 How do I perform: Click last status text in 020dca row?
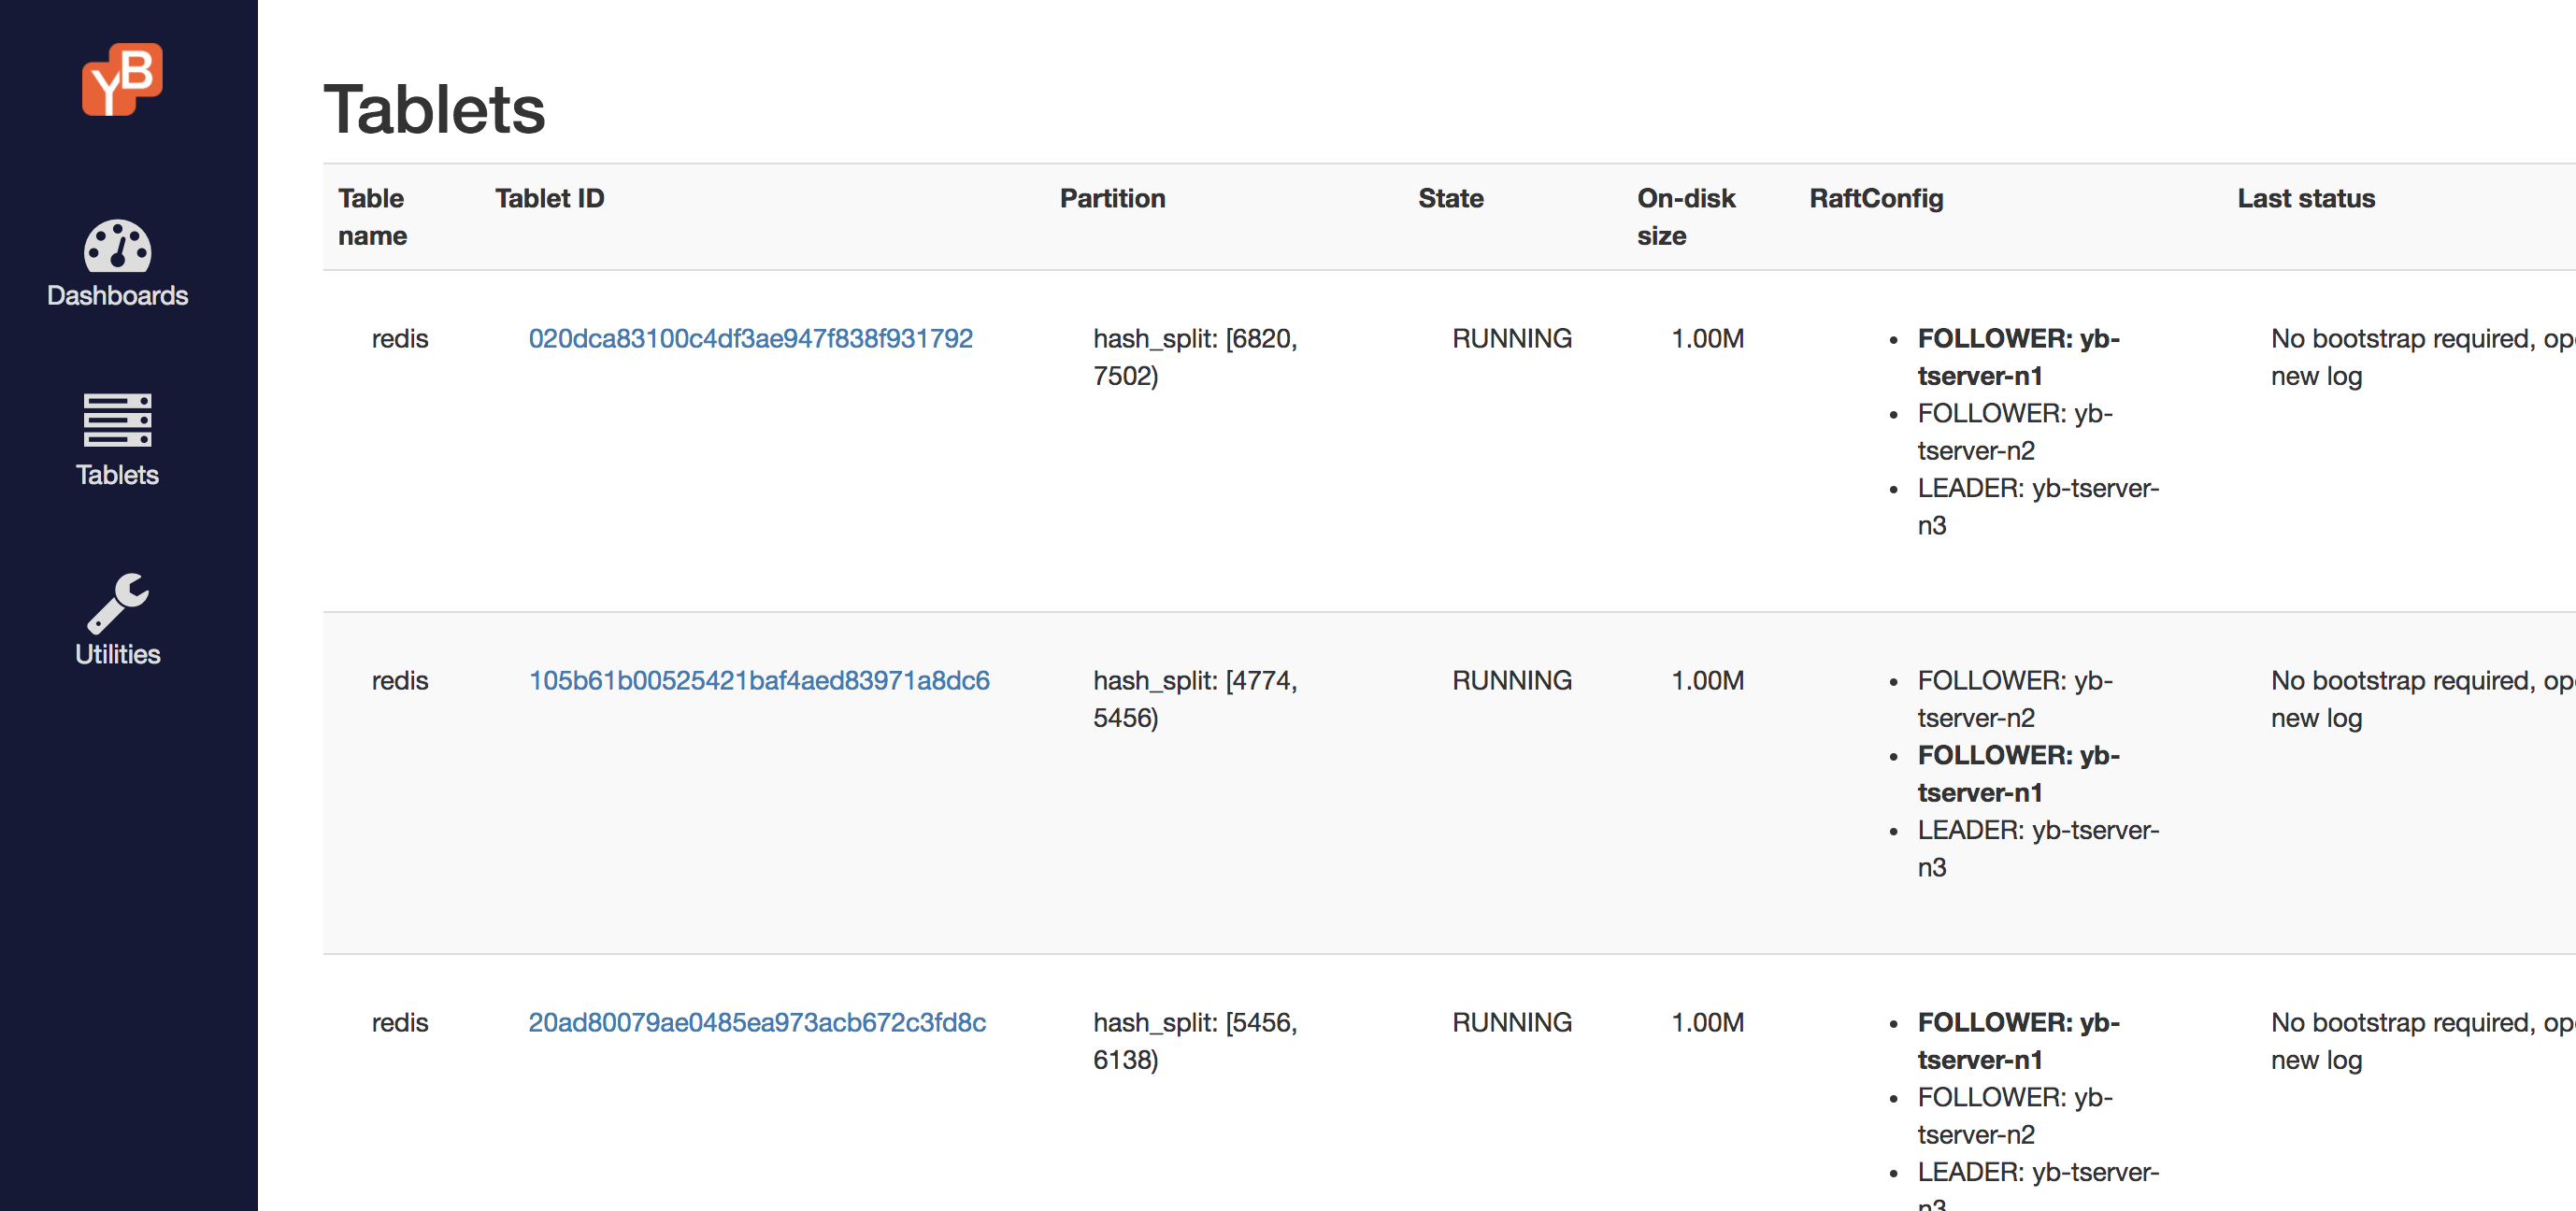tap(2423, 357)
